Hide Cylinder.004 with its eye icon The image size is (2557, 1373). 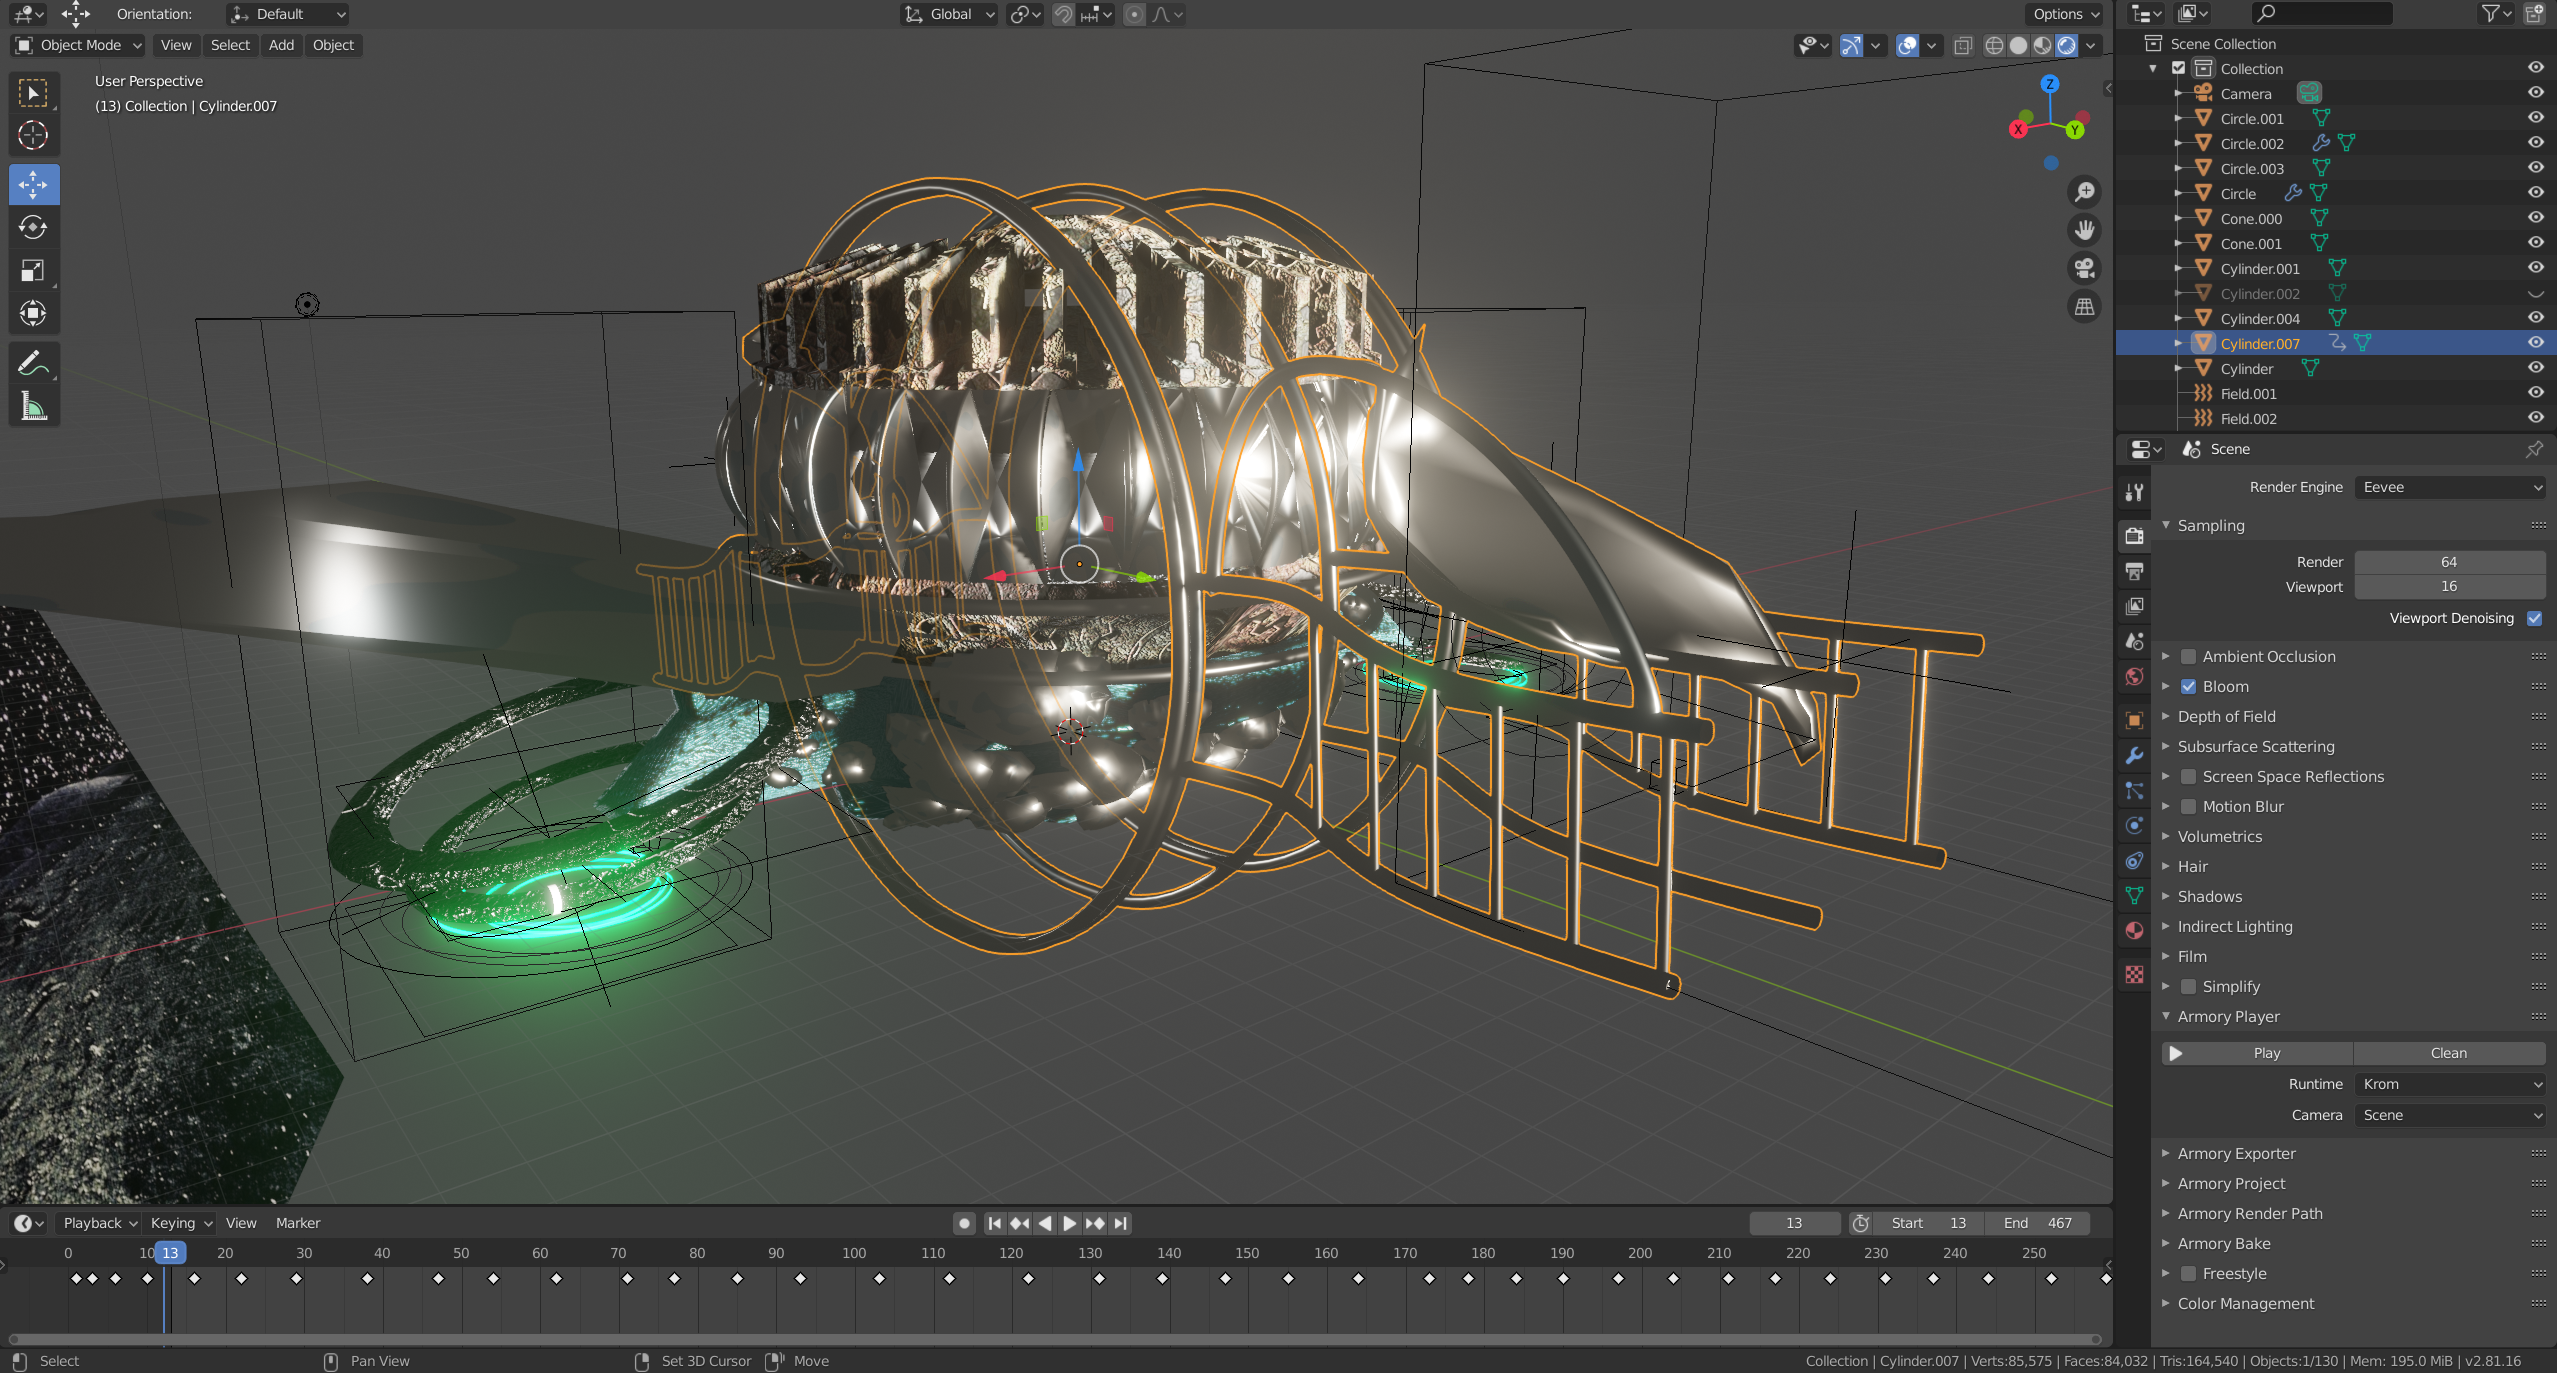[2535, 318]
